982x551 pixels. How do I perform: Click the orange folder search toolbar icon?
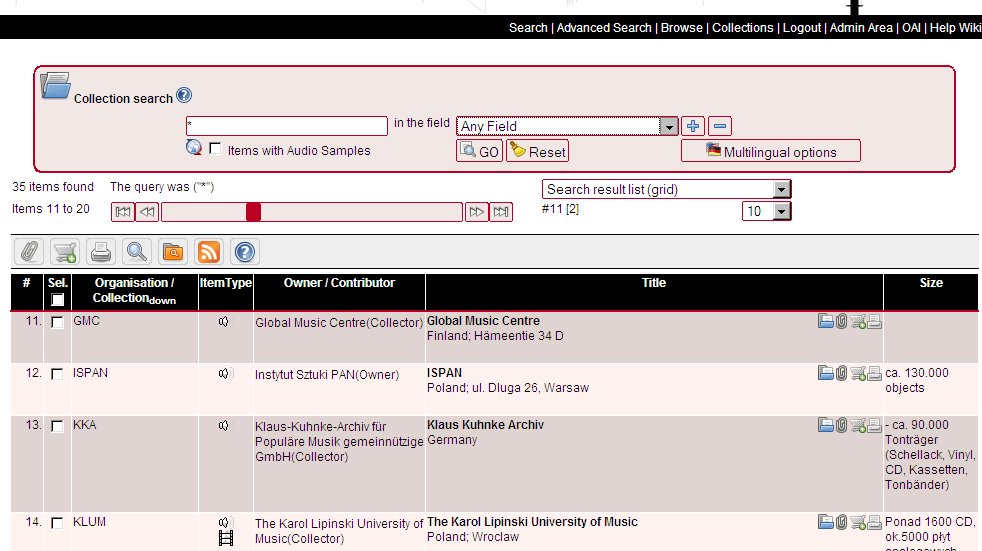click(x=173, y=252)
